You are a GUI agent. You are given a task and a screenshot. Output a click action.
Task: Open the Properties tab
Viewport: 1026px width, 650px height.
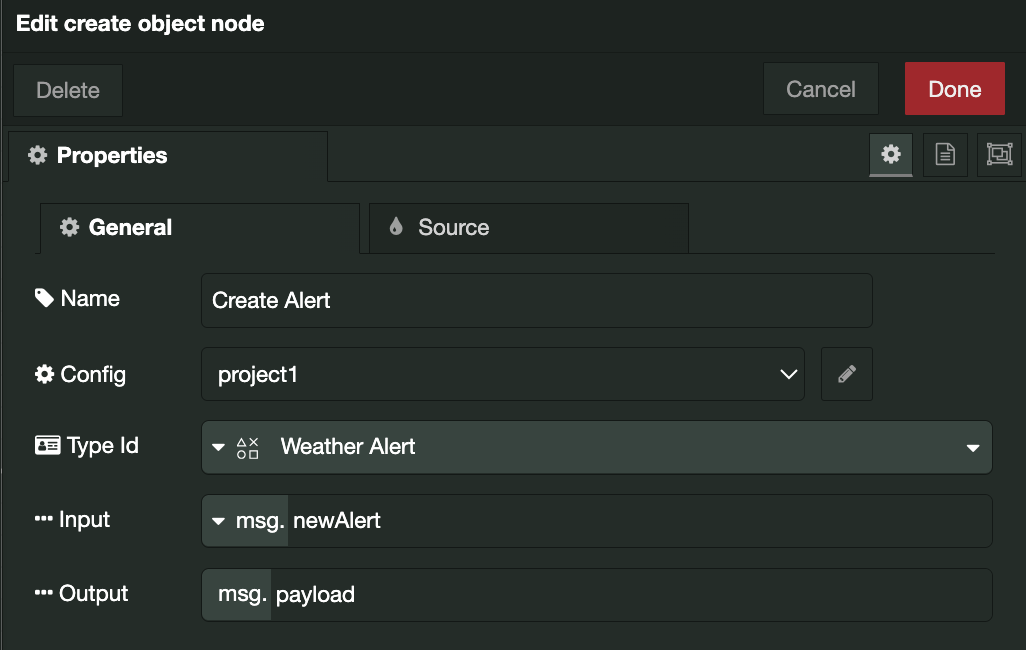point(168,156)
